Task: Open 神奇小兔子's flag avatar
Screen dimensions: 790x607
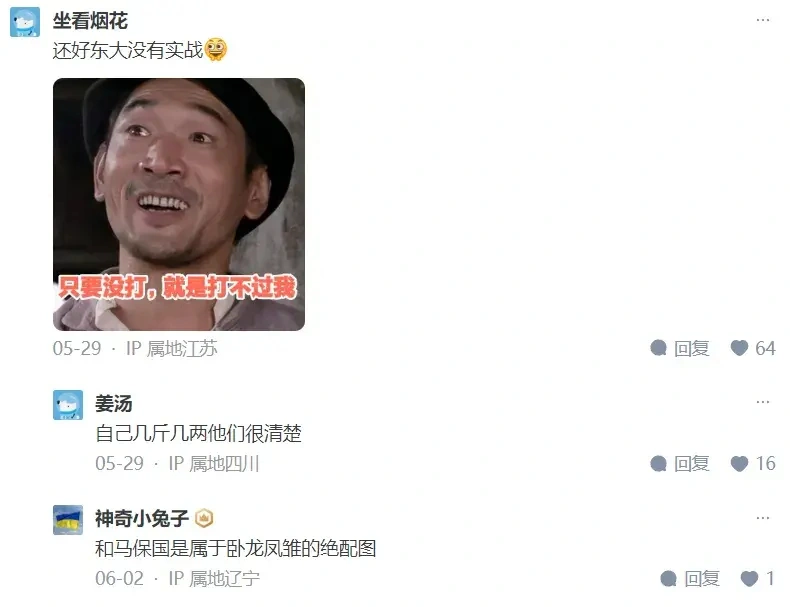Action: 68,520
